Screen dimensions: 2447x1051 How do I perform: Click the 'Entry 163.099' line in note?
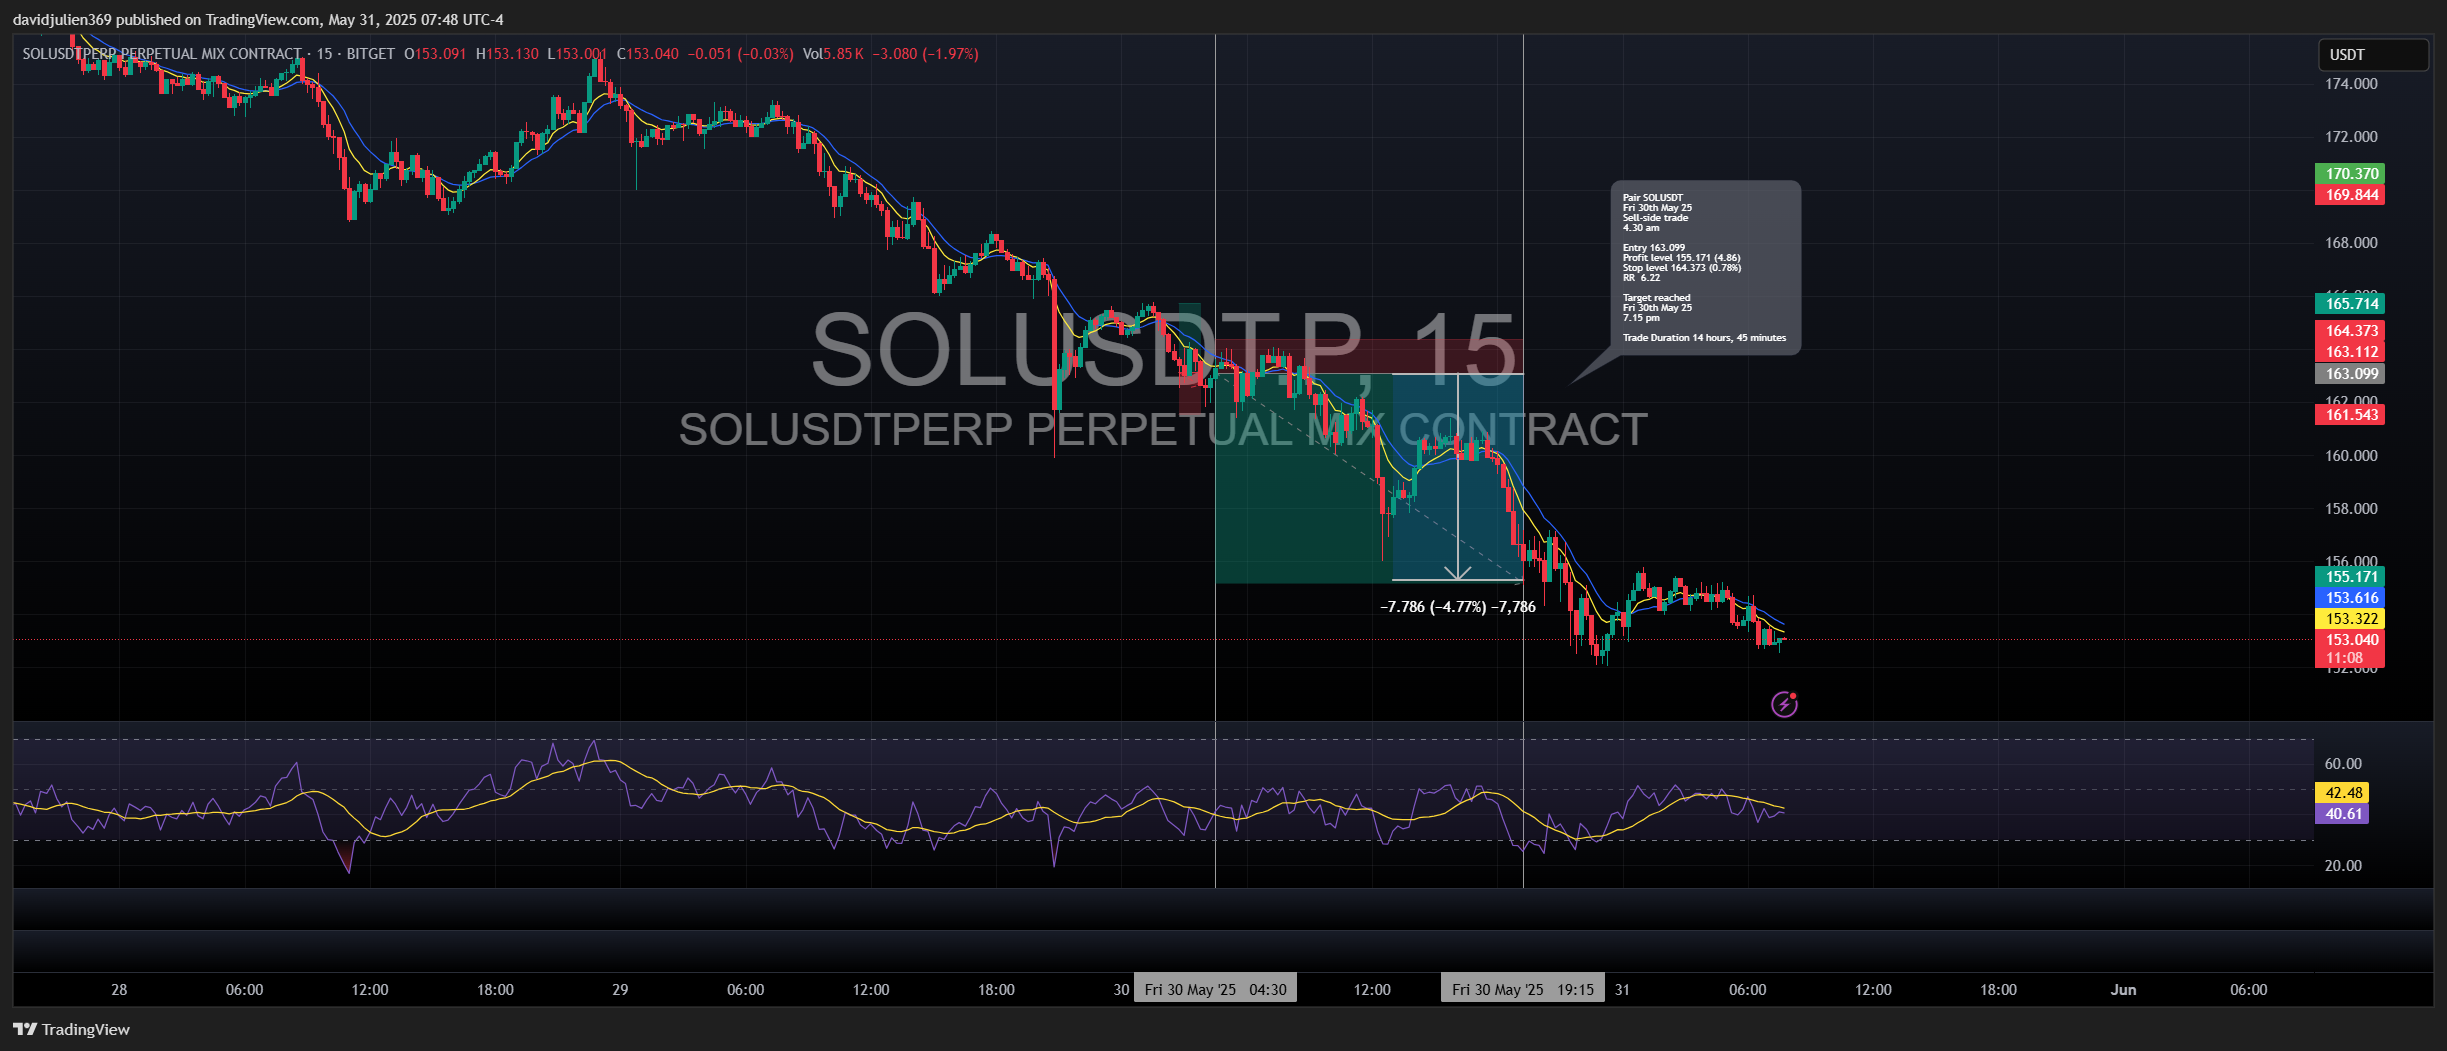[1653, 248]
